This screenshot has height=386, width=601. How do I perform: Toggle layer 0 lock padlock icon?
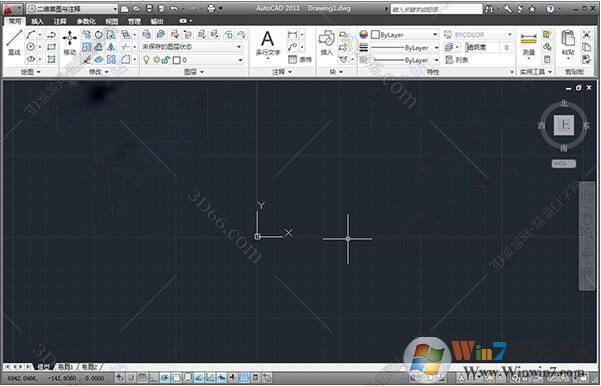point(166,60)
